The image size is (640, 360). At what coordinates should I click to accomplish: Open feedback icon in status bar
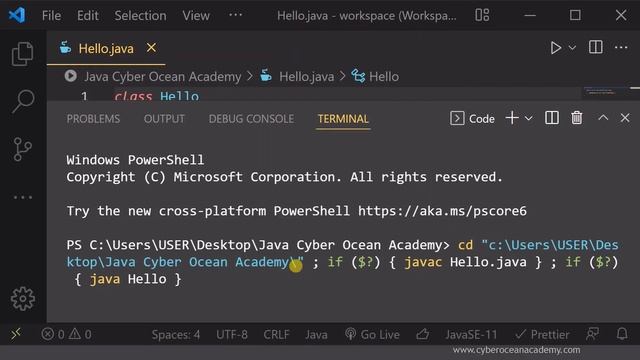pos(592,334)
